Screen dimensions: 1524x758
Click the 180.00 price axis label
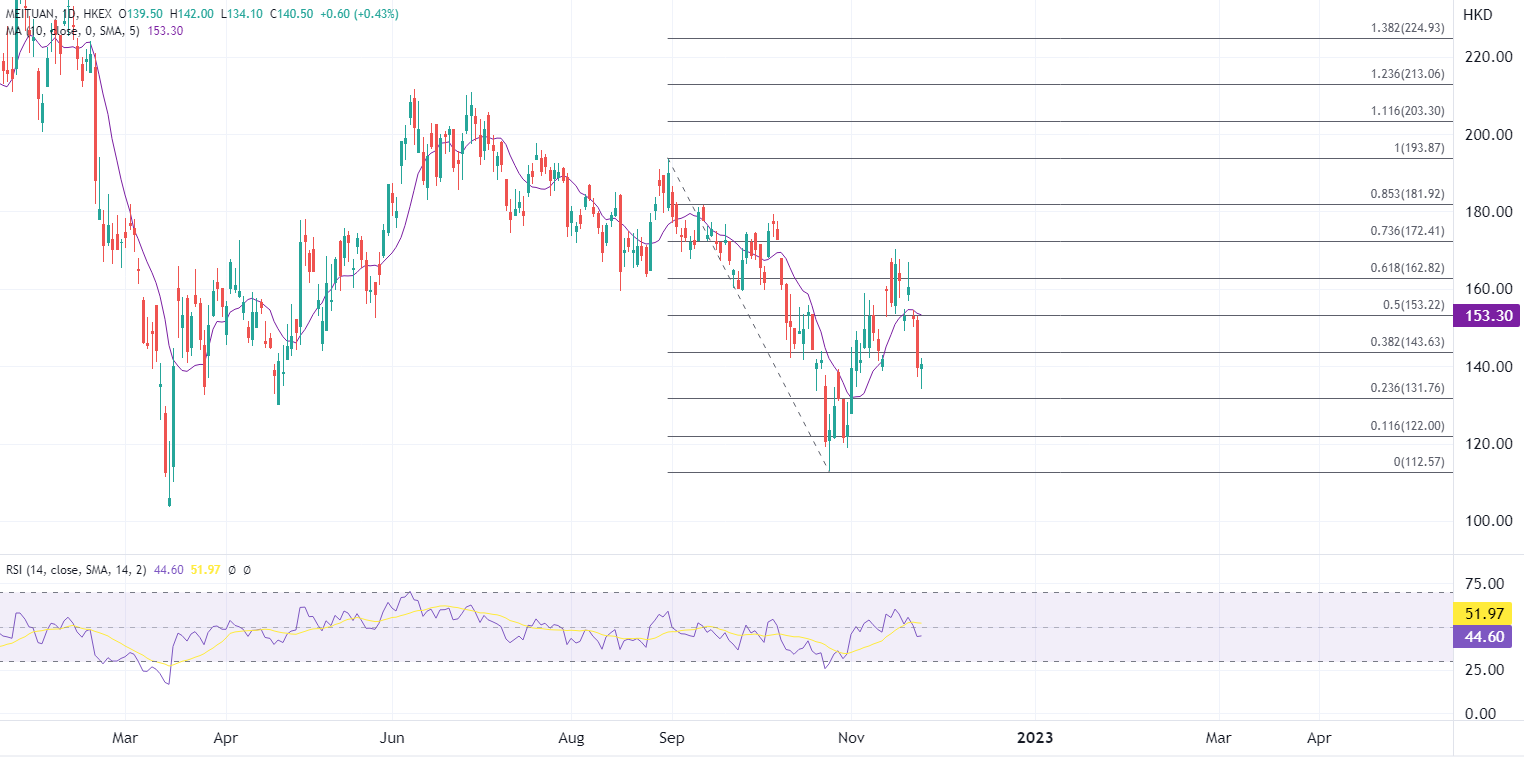(x=1488, y=212)
